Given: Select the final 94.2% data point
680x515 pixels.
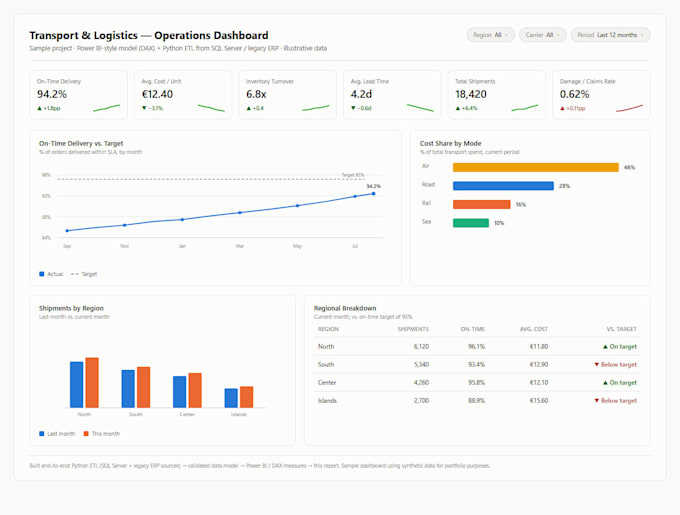Looking at the screenshot, I should 373,194.
